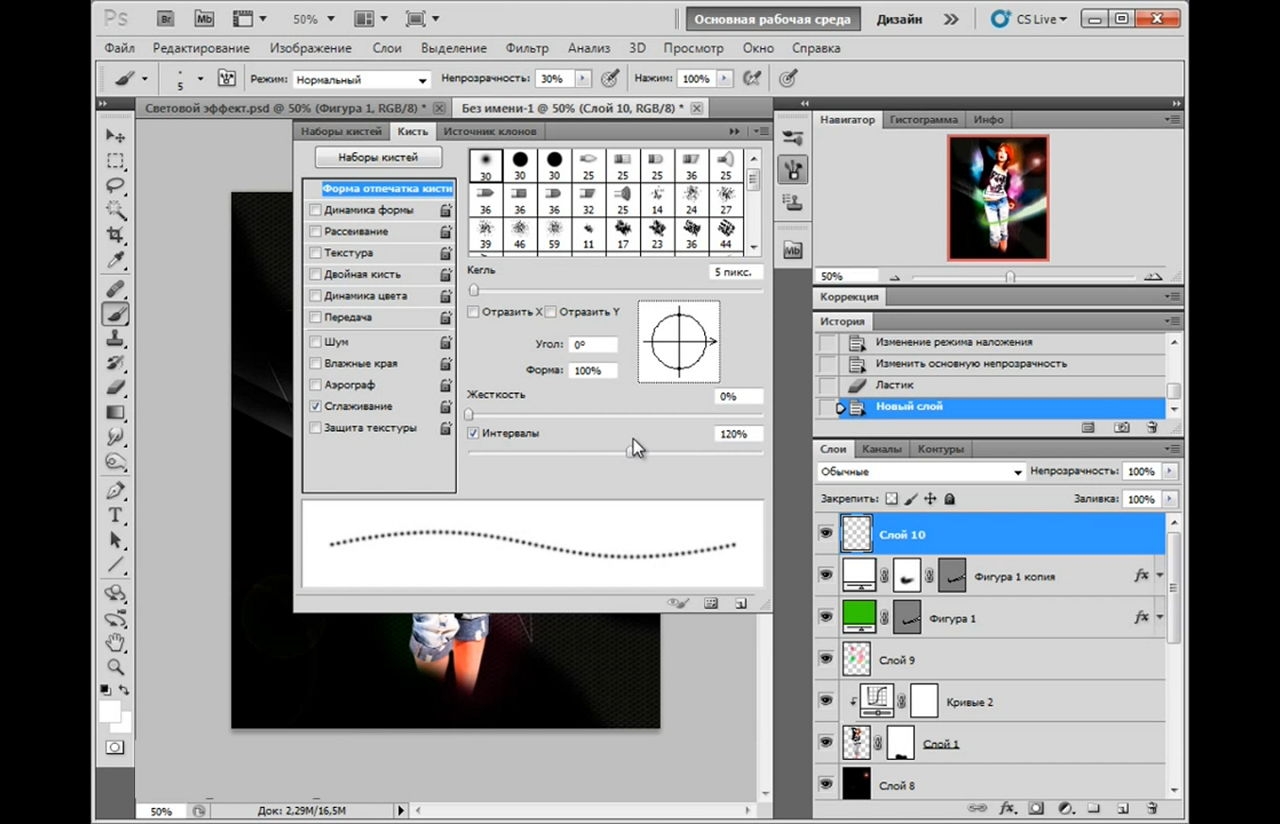Create a new snapshot in History panel
This screenshot has height=824, width=1280.
tap(1122, 427)
